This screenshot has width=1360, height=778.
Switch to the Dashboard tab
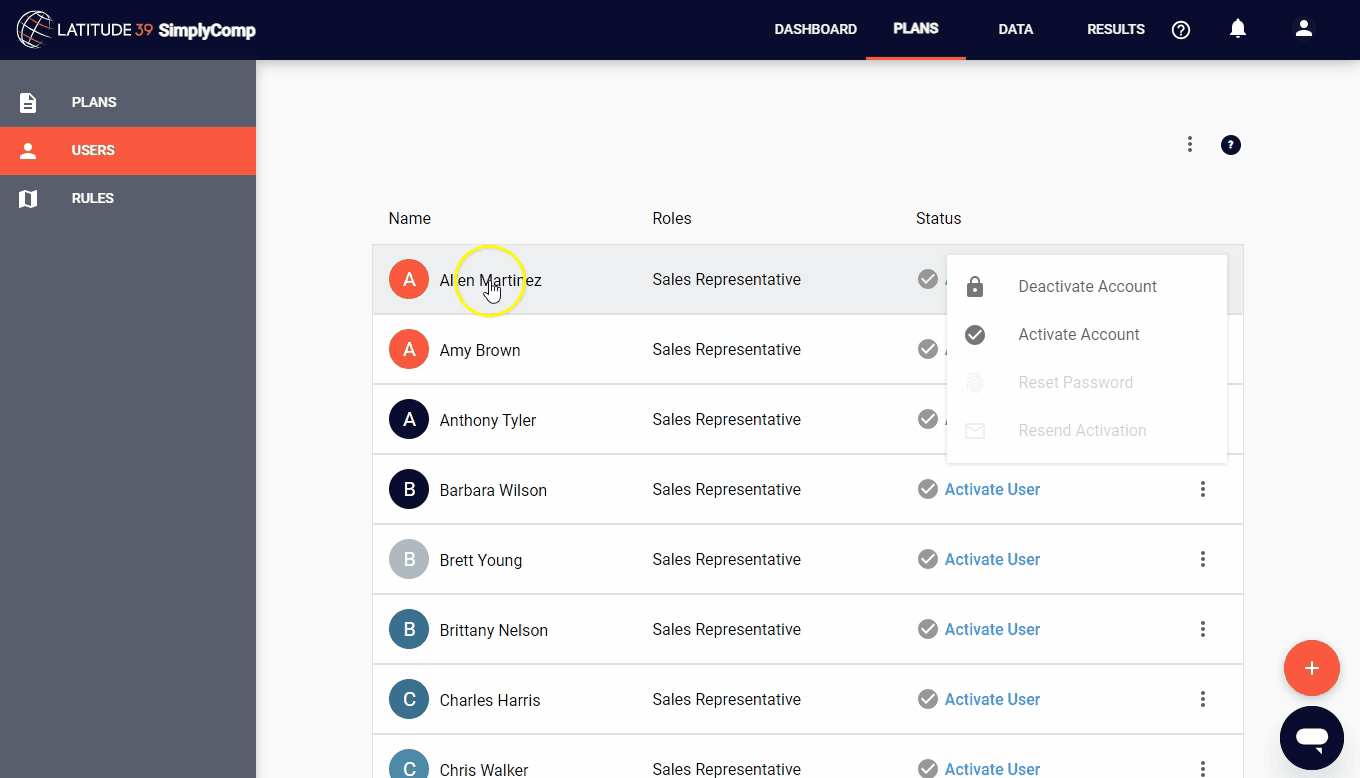815,29
